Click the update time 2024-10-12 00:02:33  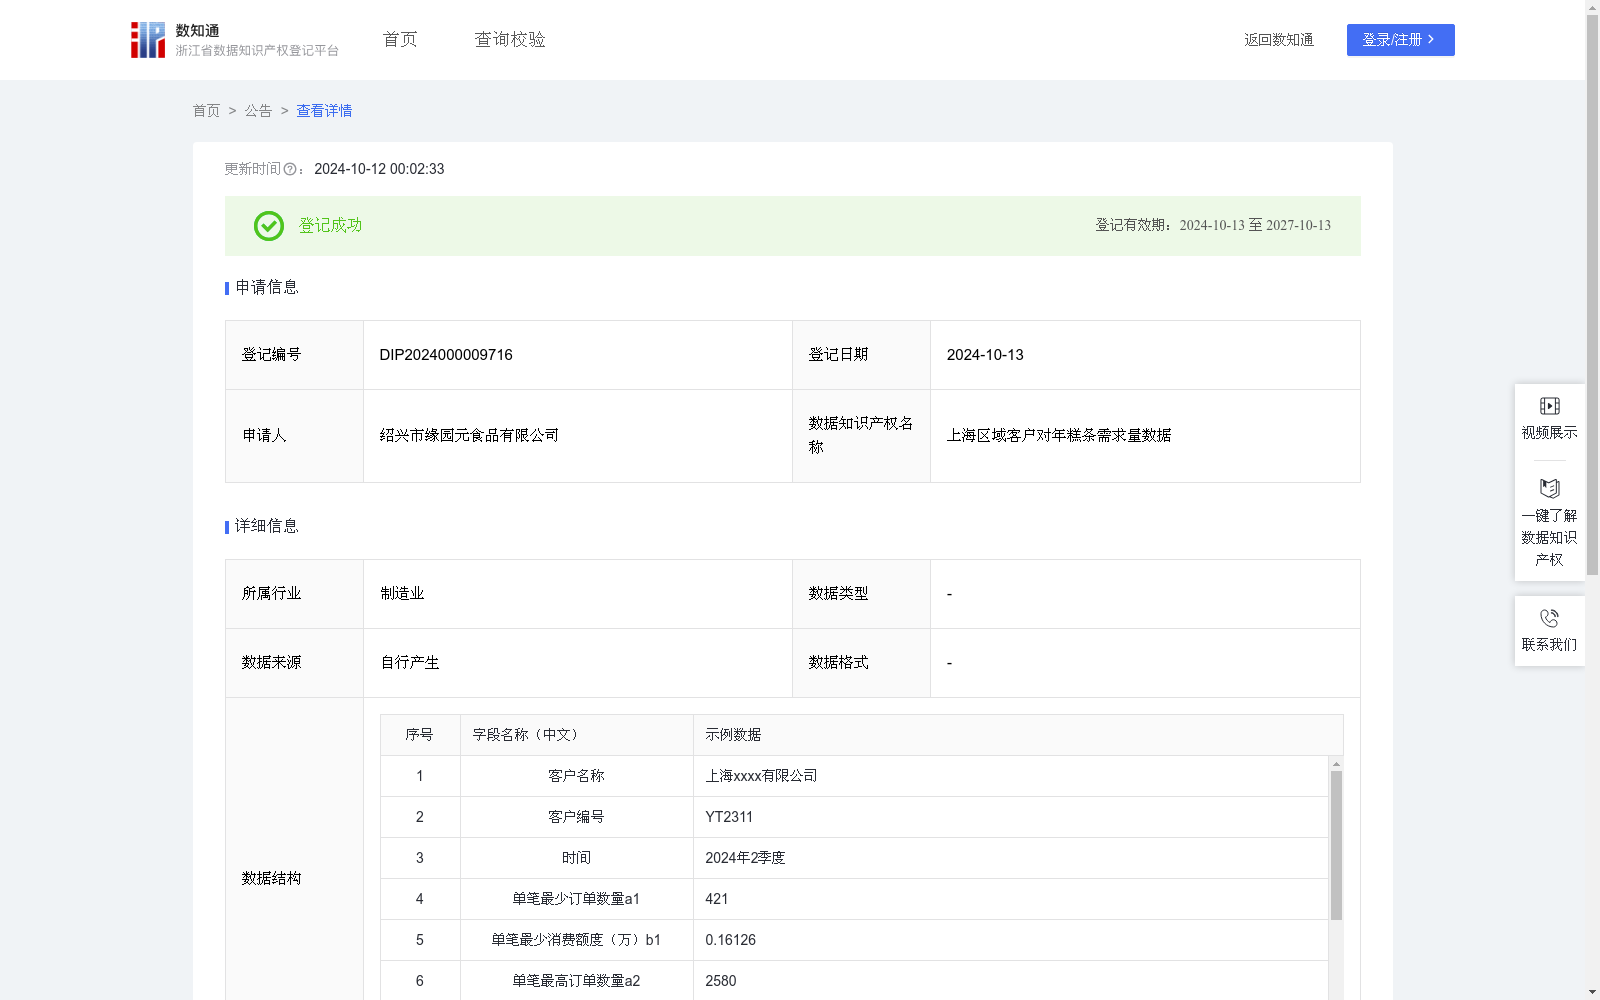coord(379,169)
